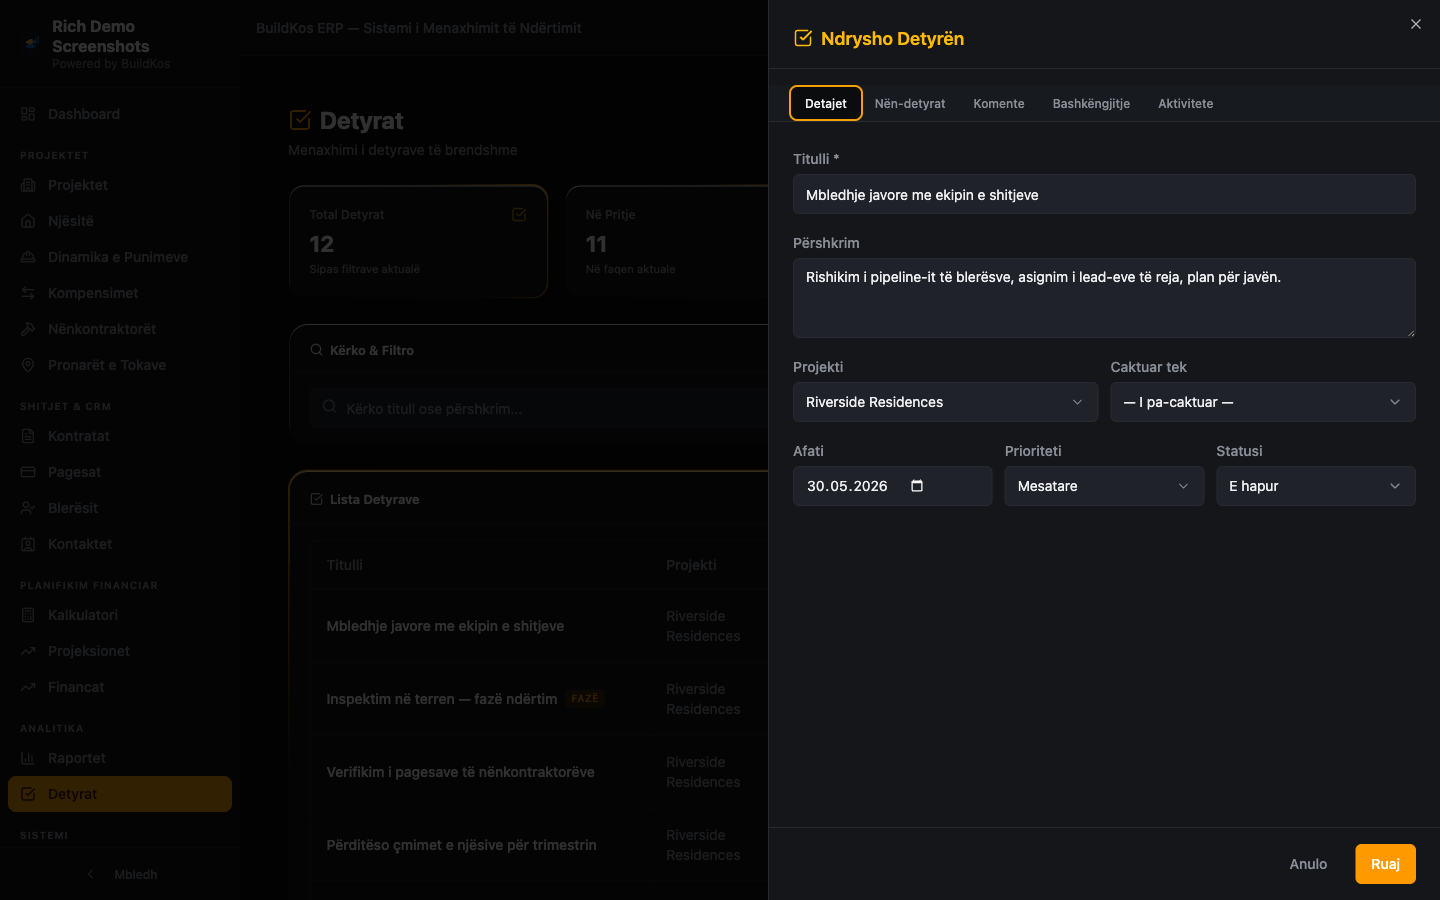Click the Kërko titull search field
The image size is (1440, 900).
(540, 408)
